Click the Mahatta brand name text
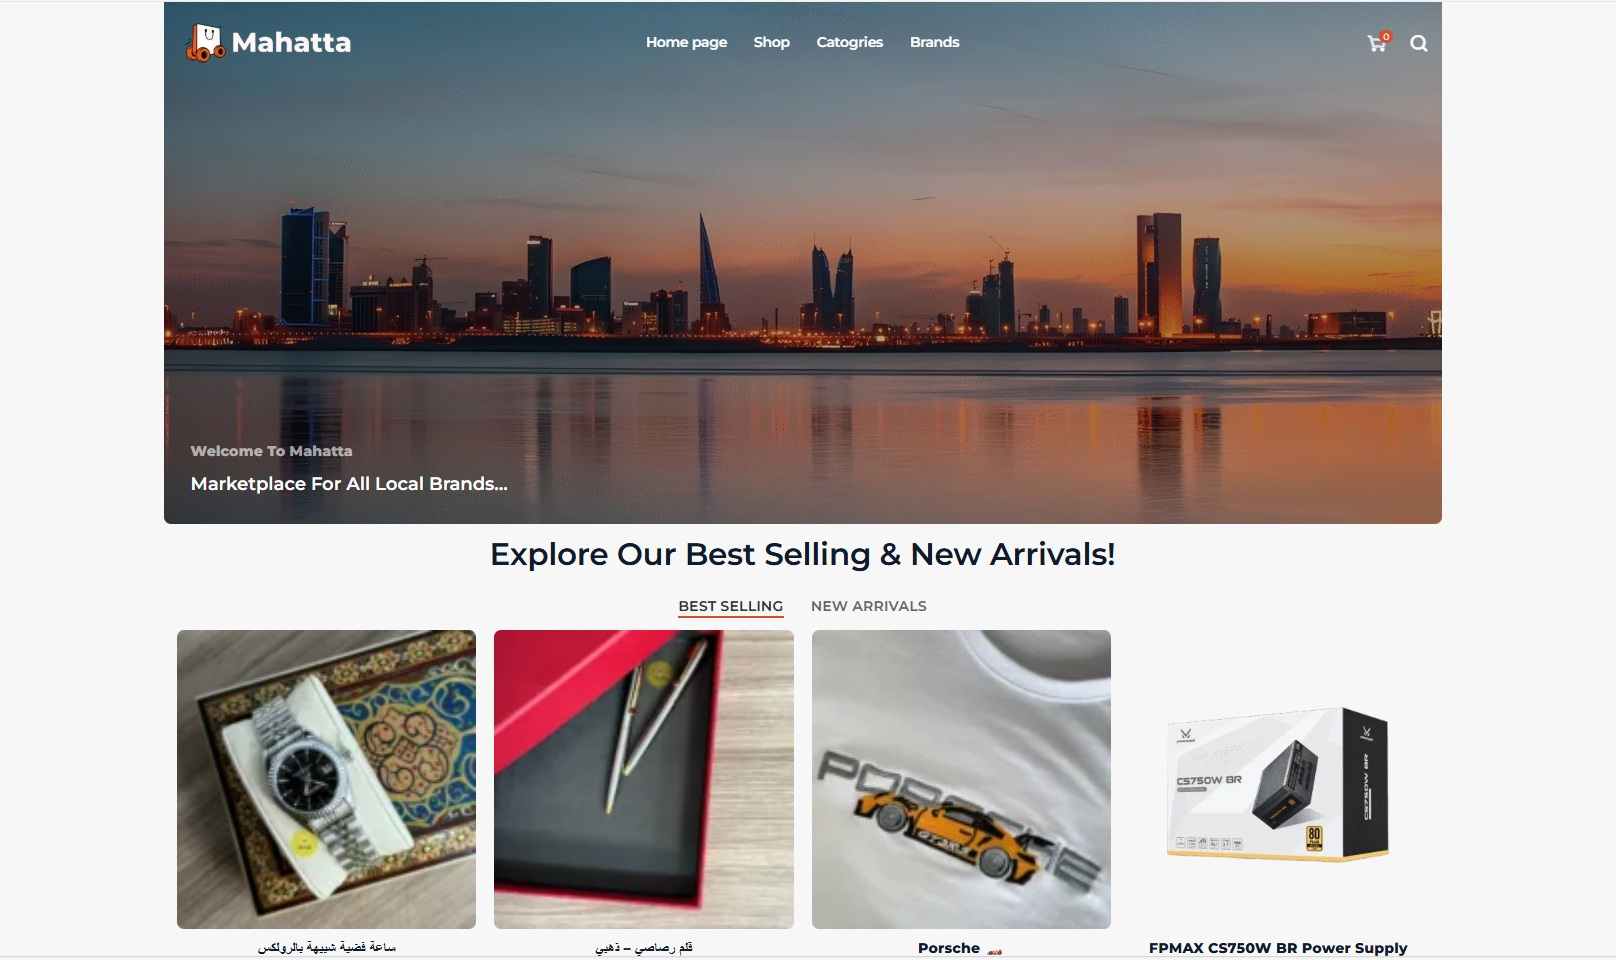 click(291, 43)
